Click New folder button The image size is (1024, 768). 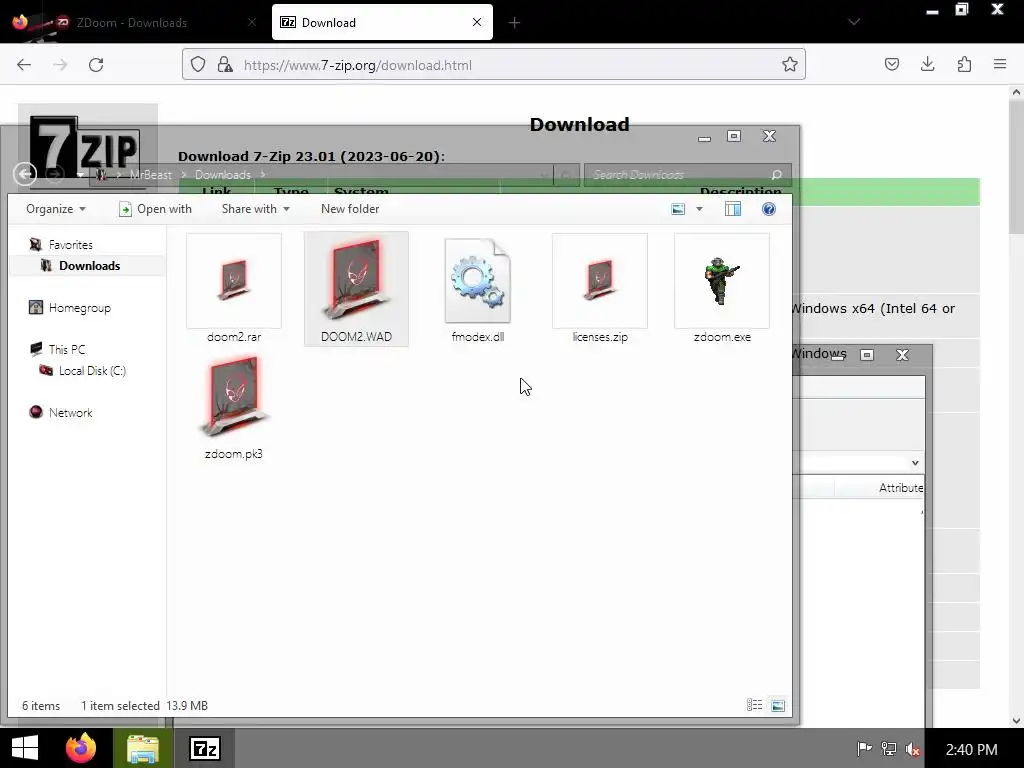[x=350, y=209]
